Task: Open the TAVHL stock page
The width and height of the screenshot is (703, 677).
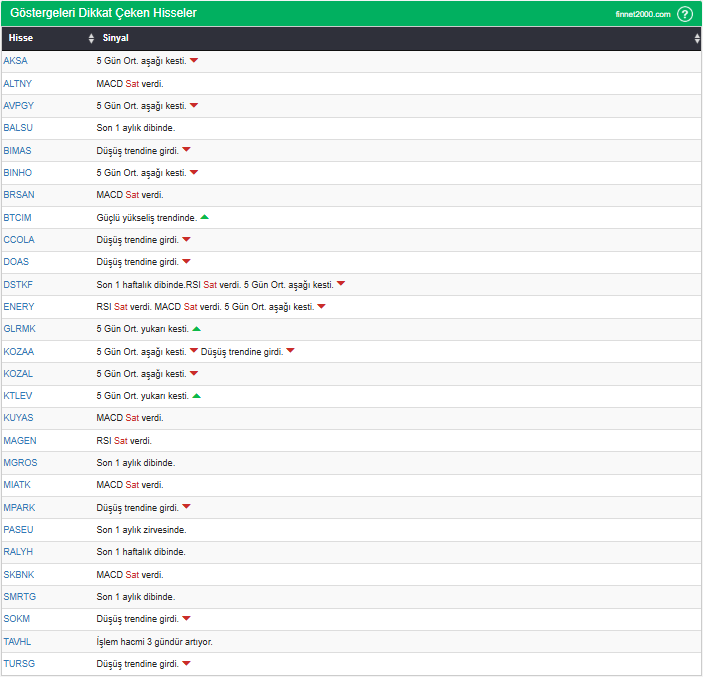Action: coord(18,641)
